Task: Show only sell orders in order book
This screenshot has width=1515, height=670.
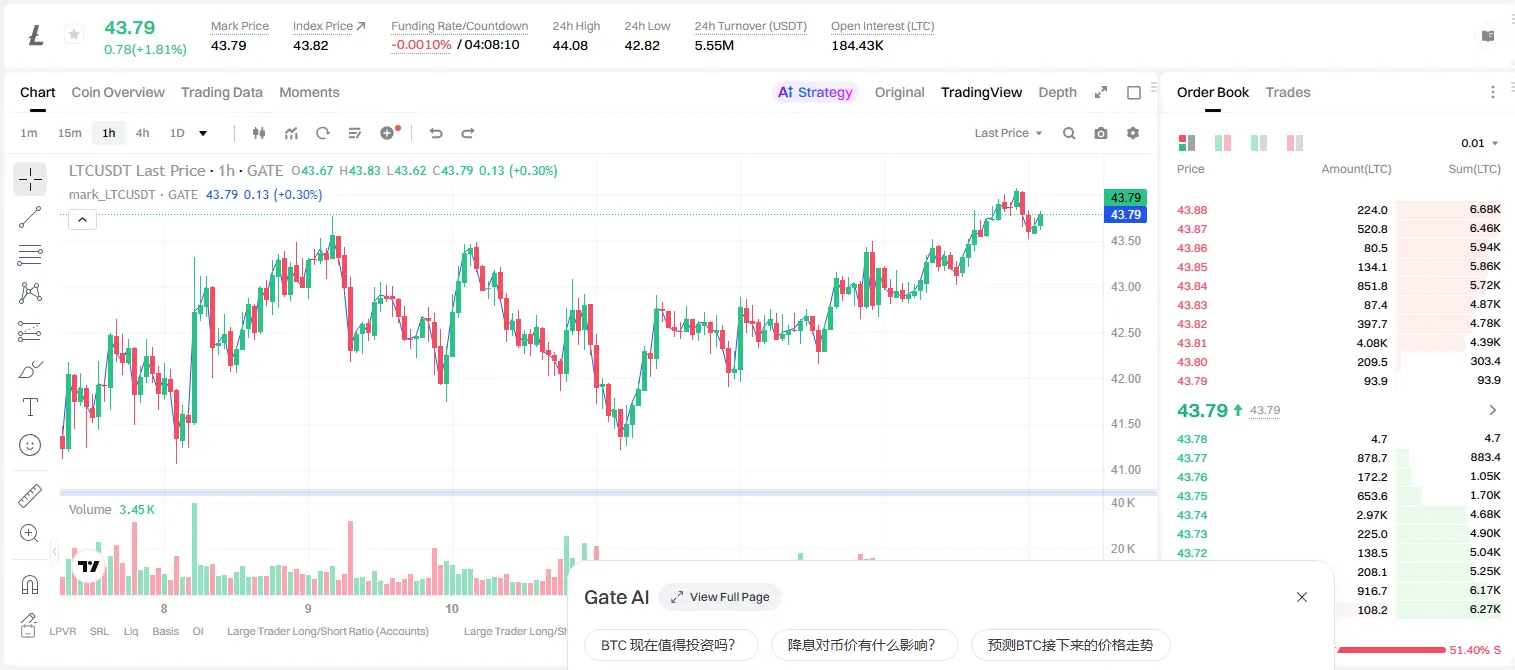Action: click(1295, 143)
